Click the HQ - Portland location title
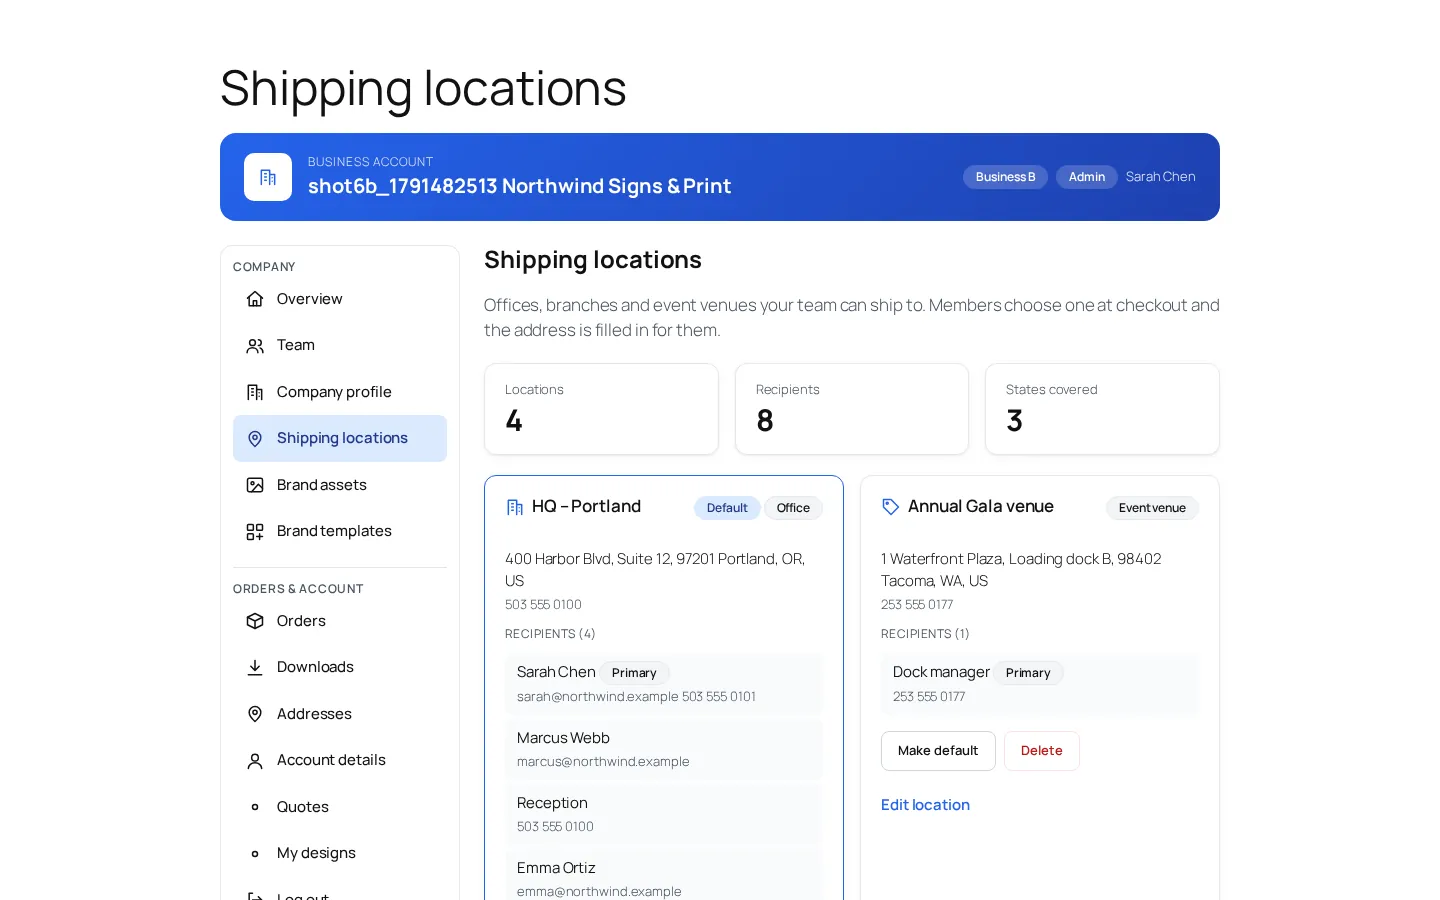The height and width of the screenshot is (900, 1440). [586, 507]
